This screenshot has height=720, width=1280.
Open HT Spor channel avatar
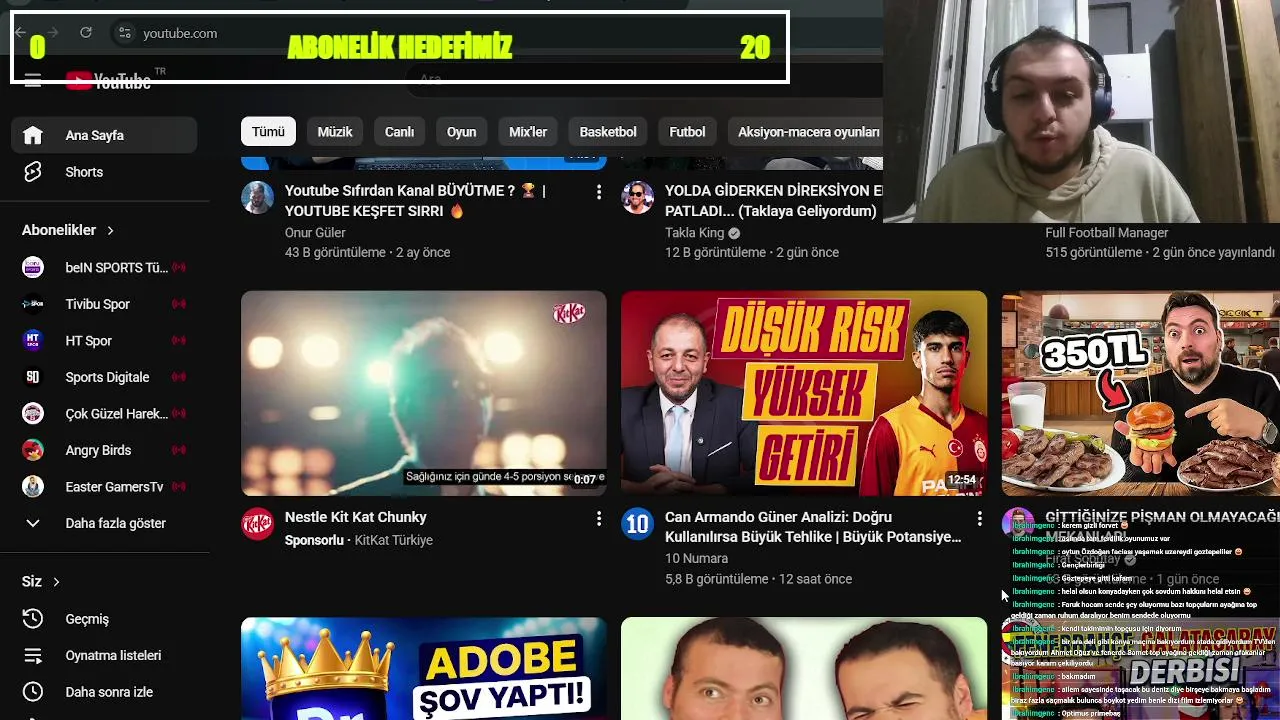pos(33,340)
